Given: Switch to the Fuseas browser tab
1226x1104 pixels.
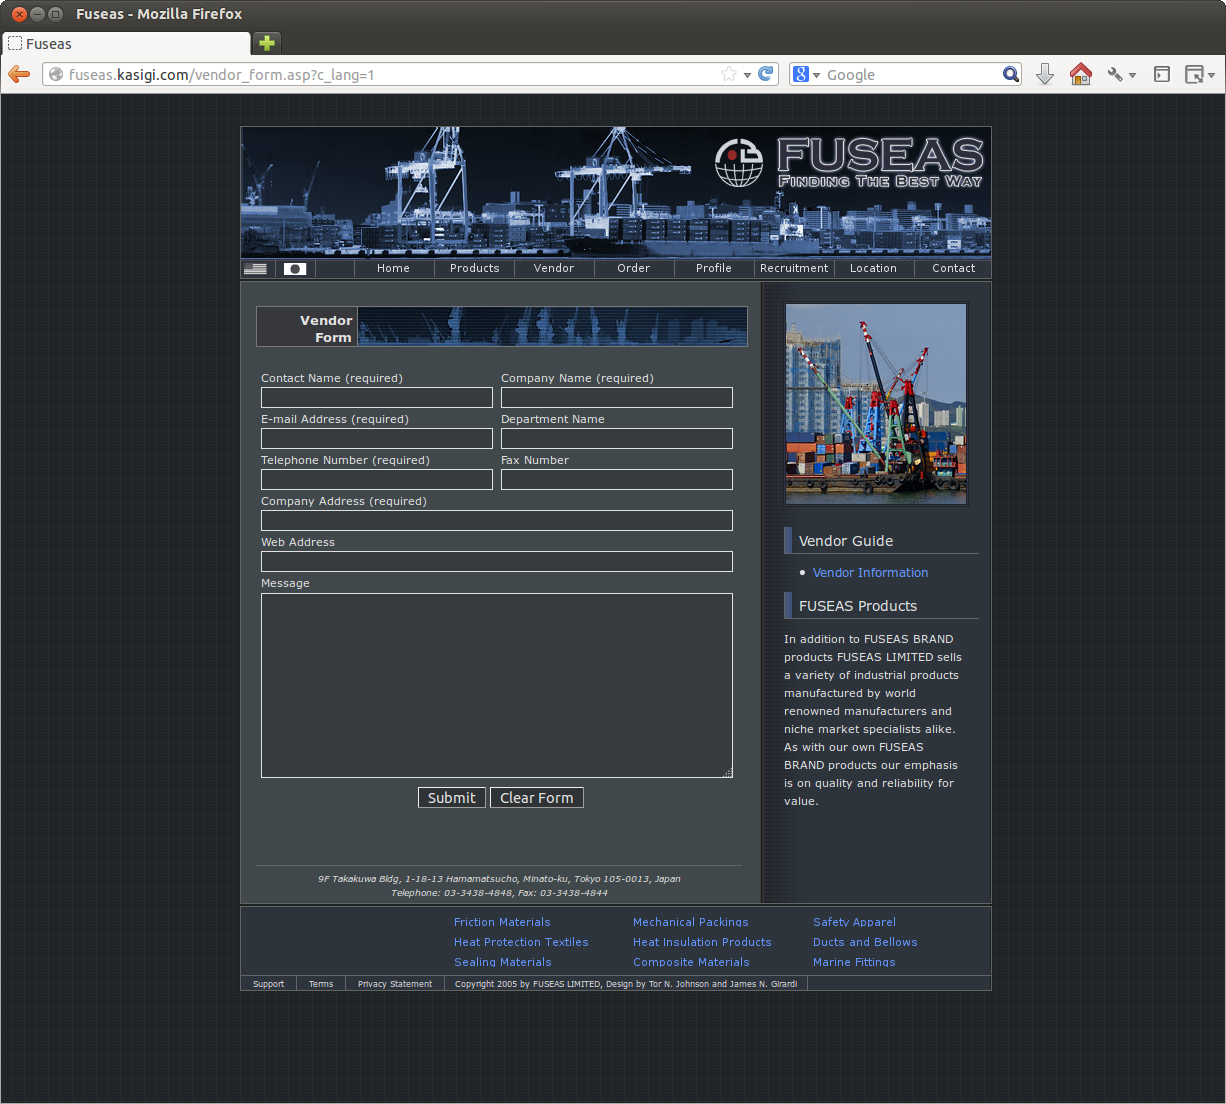Looking at the screenshot, I should [x=125, y=44].
